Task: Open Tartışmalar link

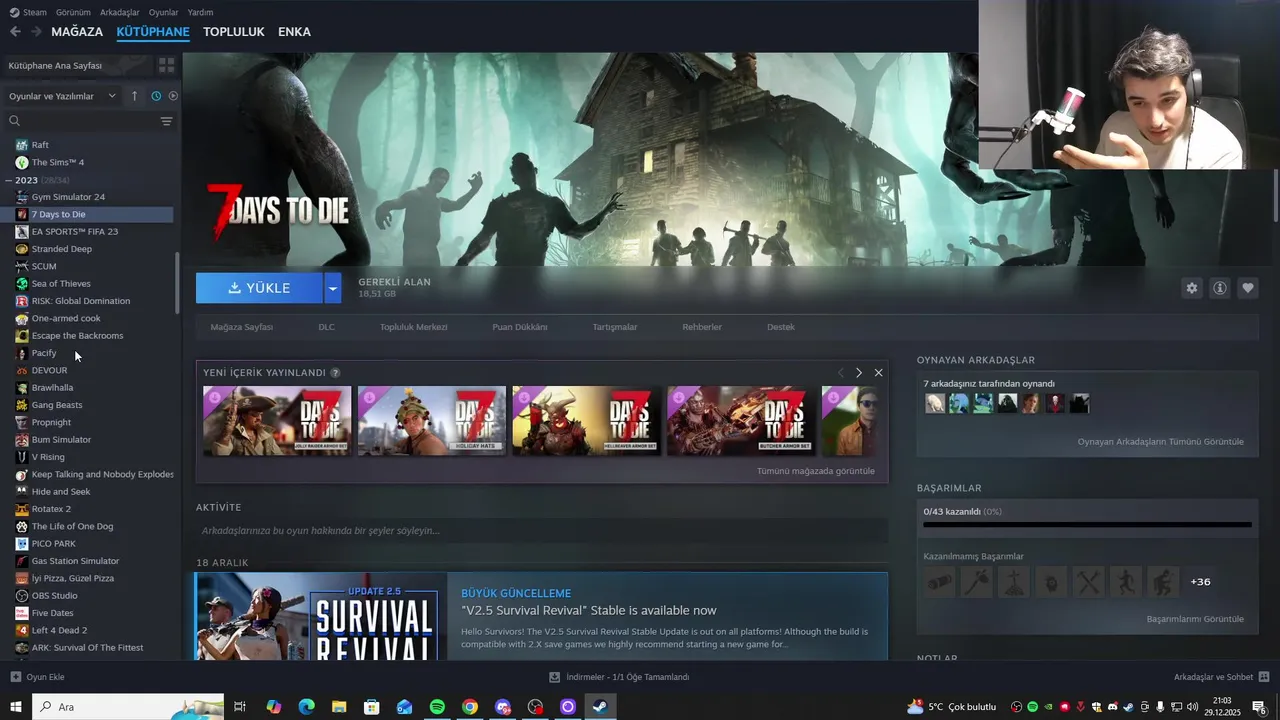Action: point(615,327)
